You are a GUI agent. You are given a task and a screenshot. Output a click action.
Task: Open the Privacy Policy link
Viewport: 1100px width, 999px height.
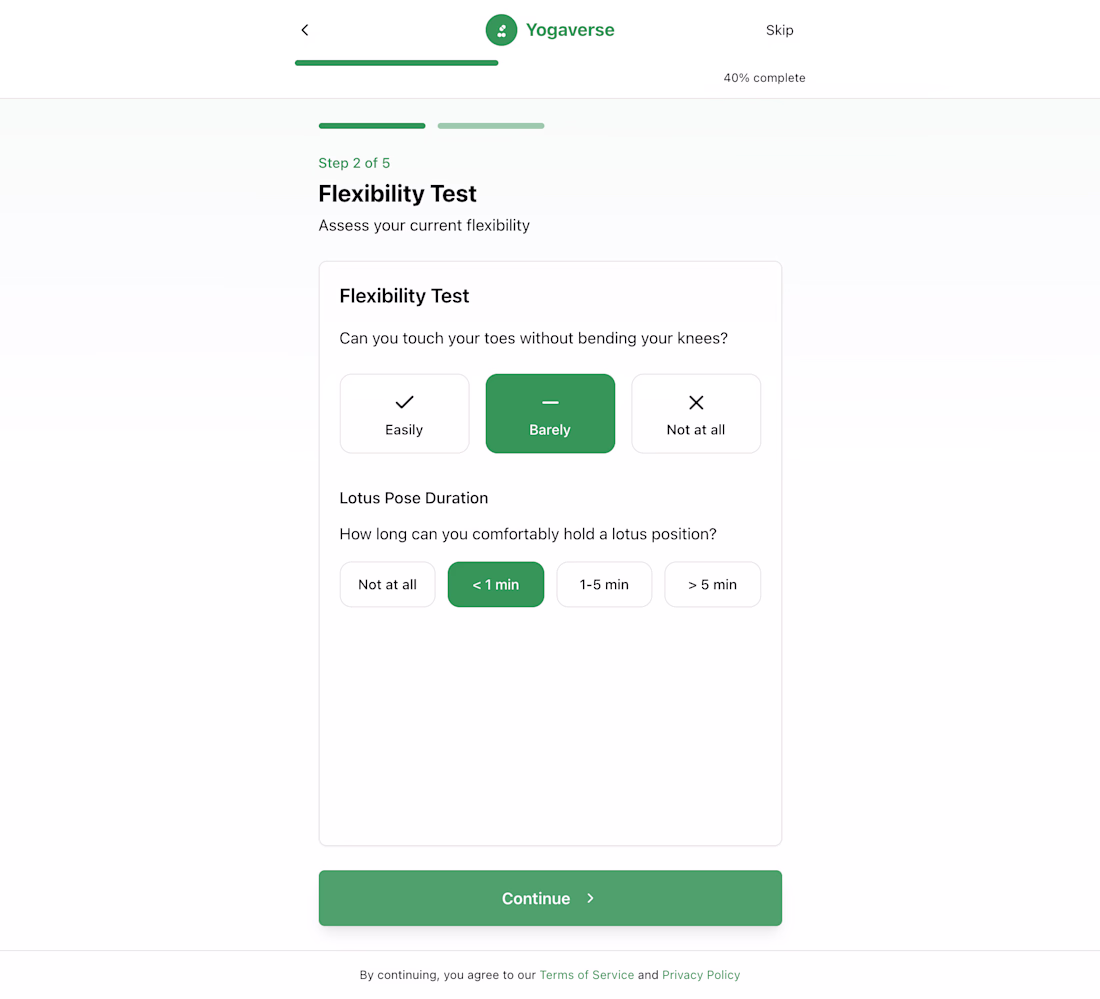coord(701,975)
